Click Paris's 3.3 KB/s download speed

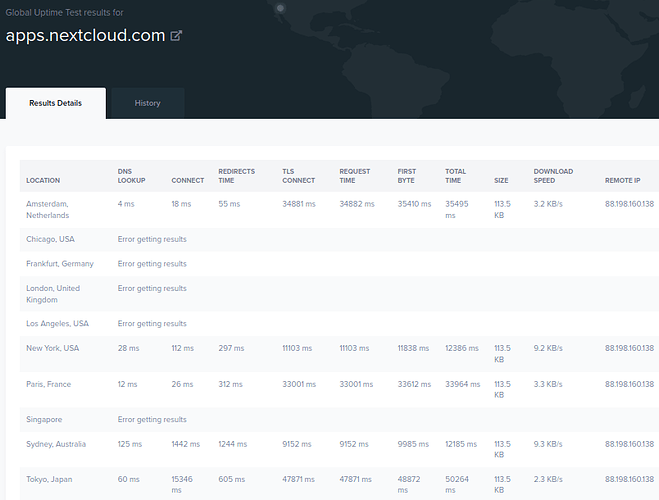[x=548, y=384]
